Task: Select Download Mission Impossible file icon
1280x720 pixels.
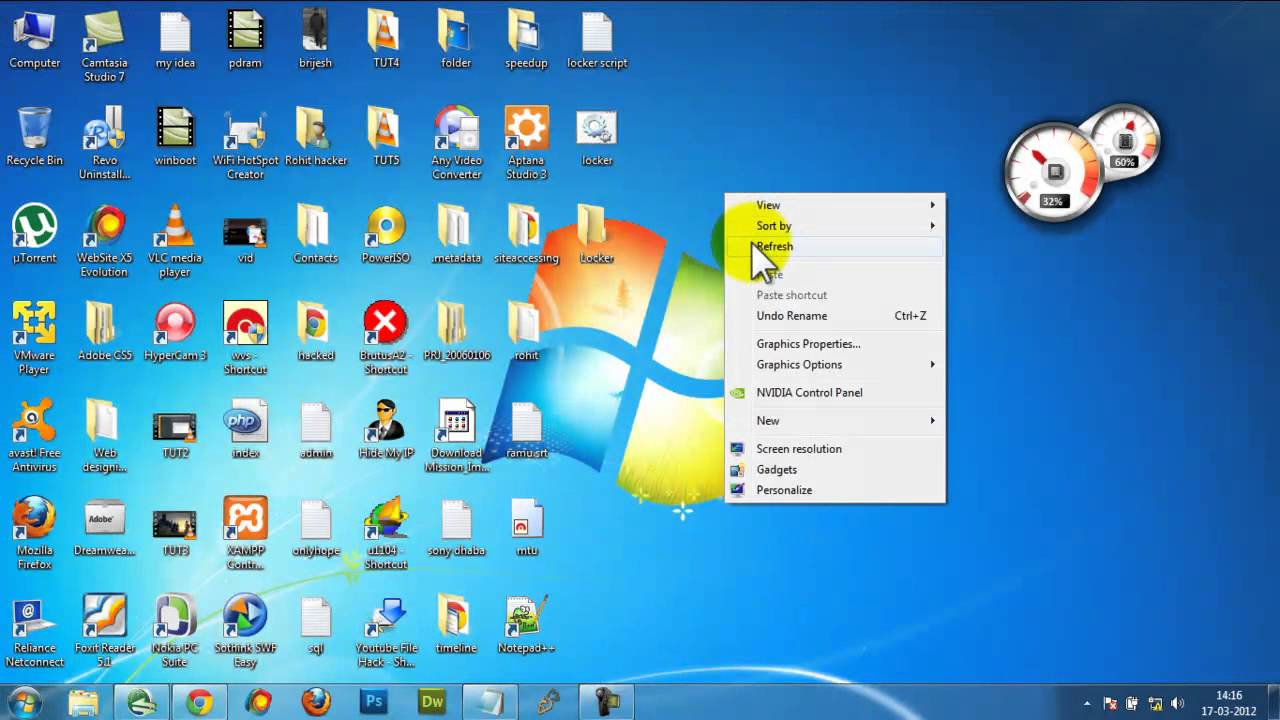Action: 456,437
